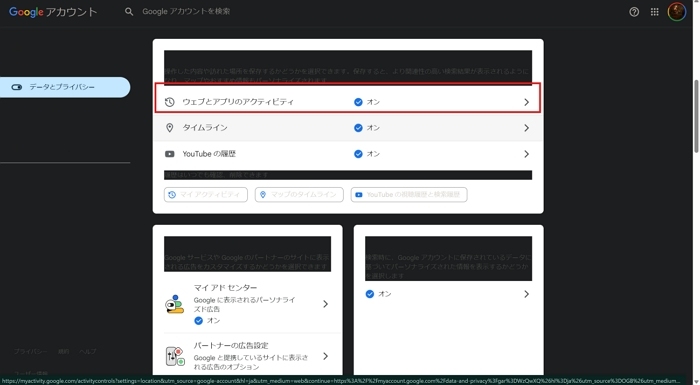Image resolution: width=700 pixels, height=385 pixels.
Task: Open マイ アド センター
Action: [248, 304]
